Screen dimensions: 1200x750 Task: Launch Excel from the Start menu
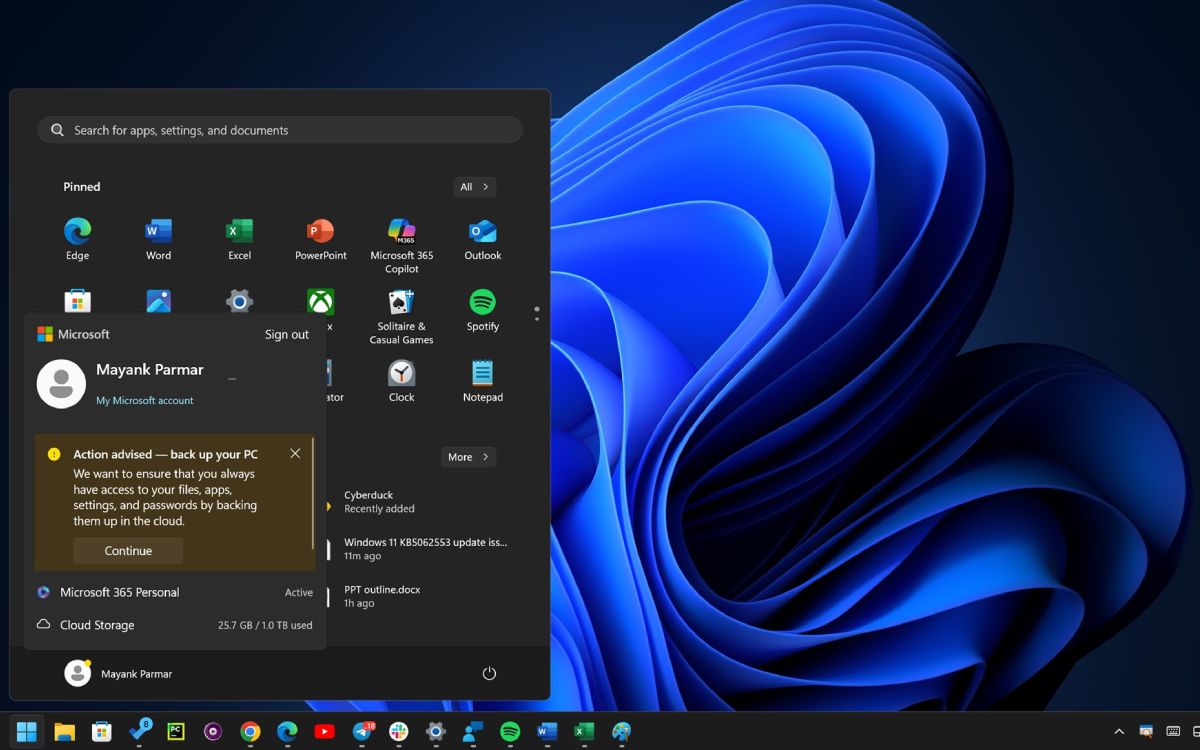point(239,238)
